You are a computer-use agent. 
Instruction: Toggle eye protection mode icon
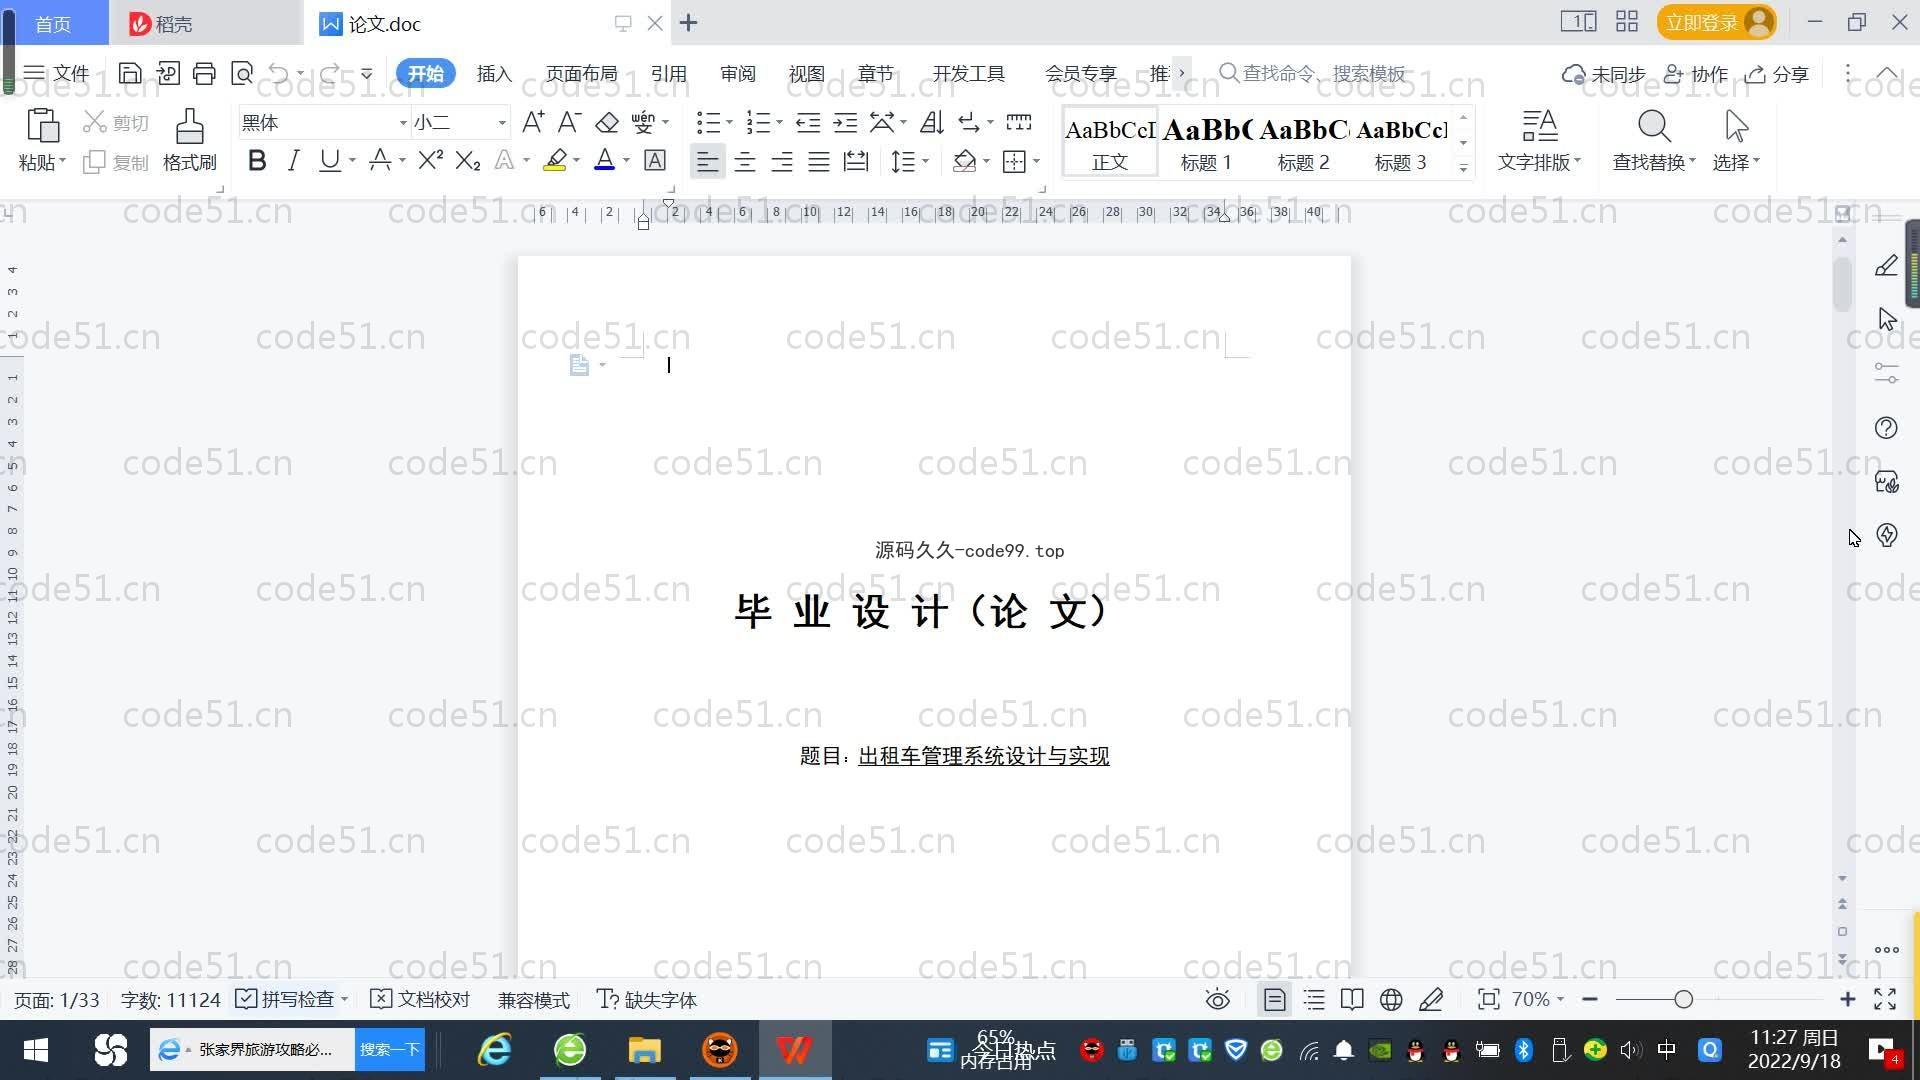(x=1217, y=999)
